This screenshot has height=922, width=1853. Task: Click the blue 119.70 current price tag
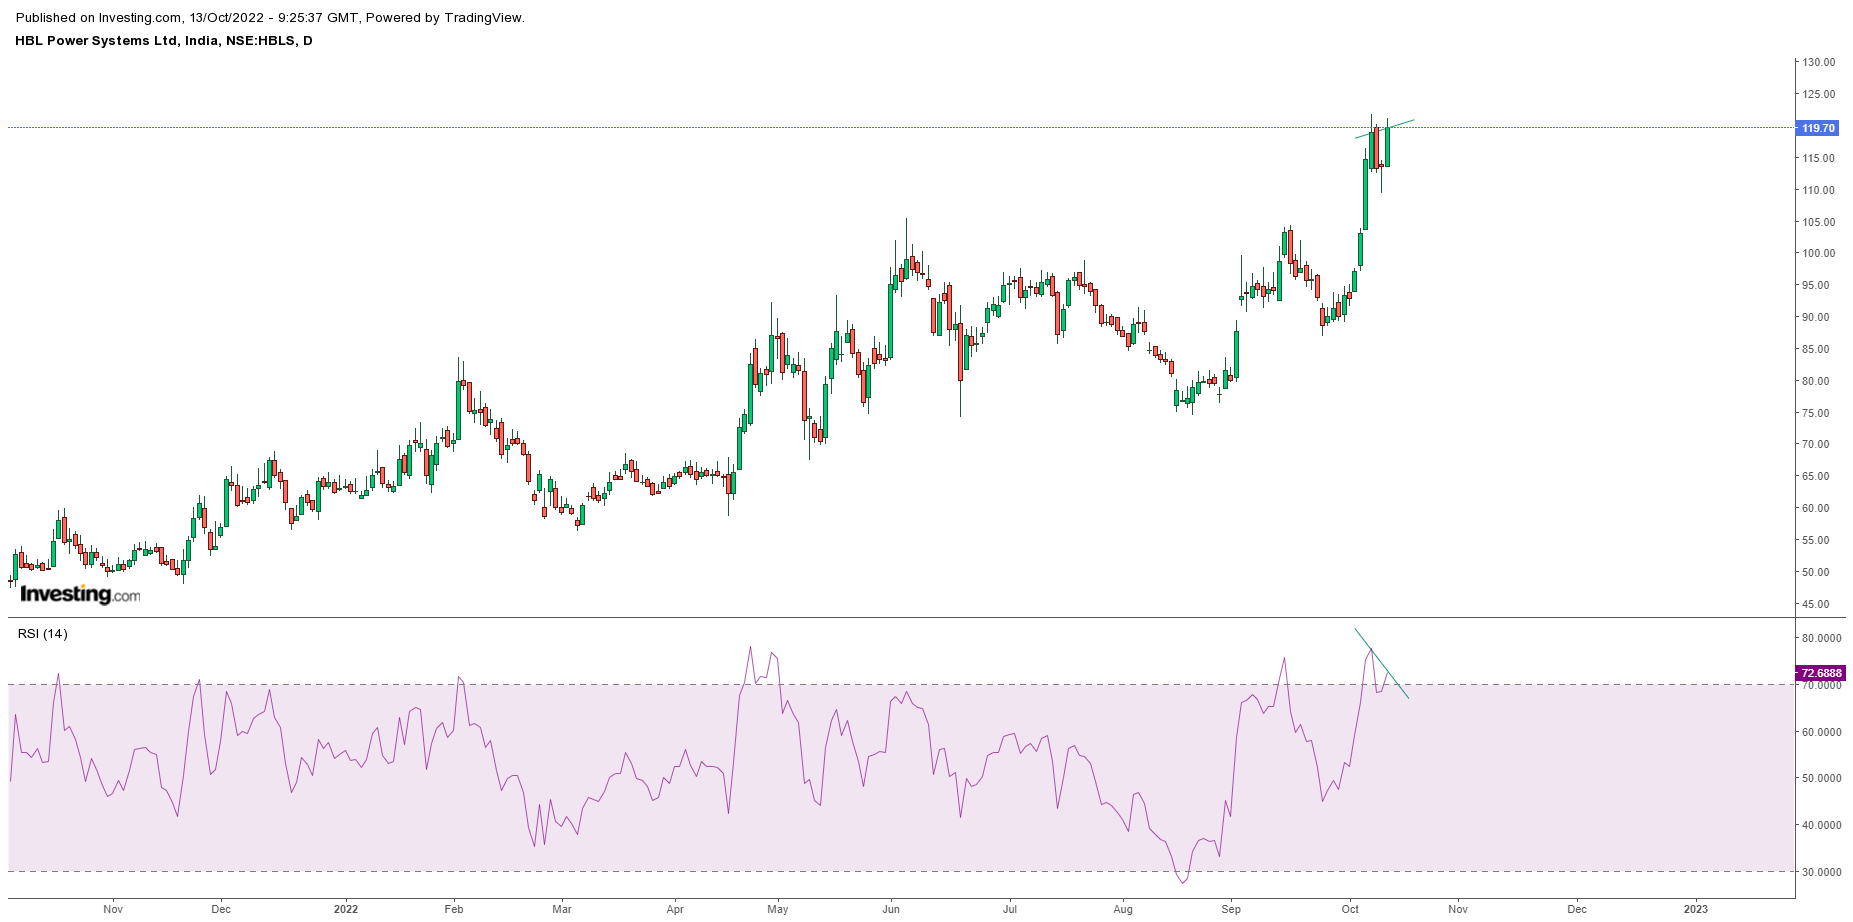[x=1817, y=128]
